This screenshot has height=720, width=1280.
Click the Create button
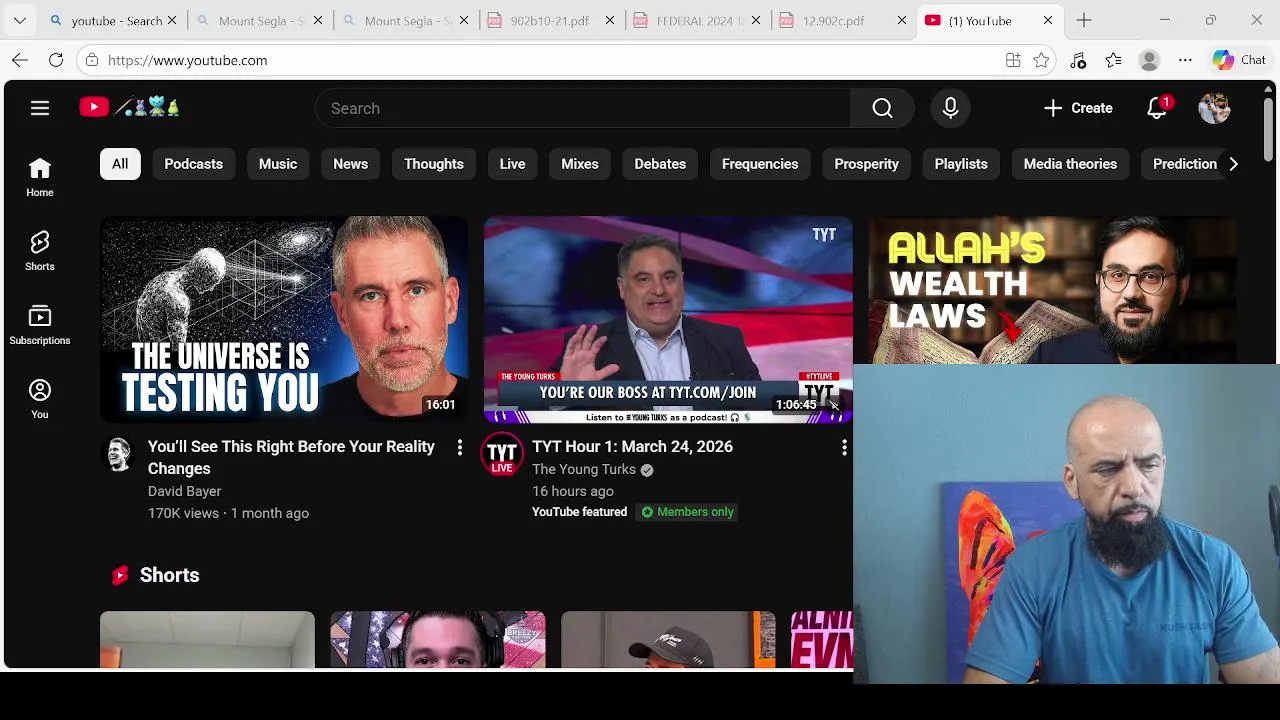point(1078,108)
